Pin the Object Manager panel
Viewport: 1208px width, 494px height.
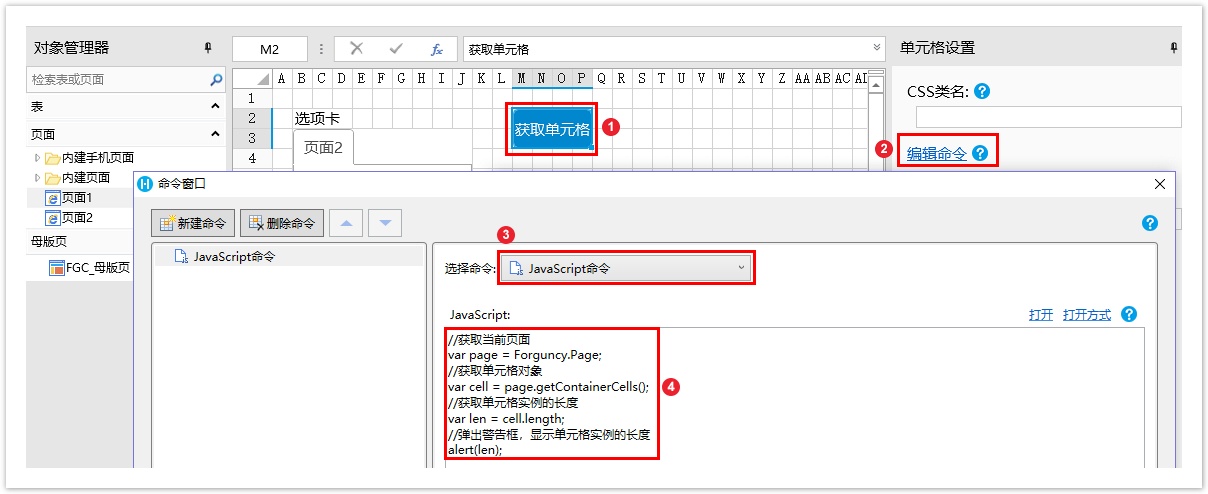tap(208, 48)
